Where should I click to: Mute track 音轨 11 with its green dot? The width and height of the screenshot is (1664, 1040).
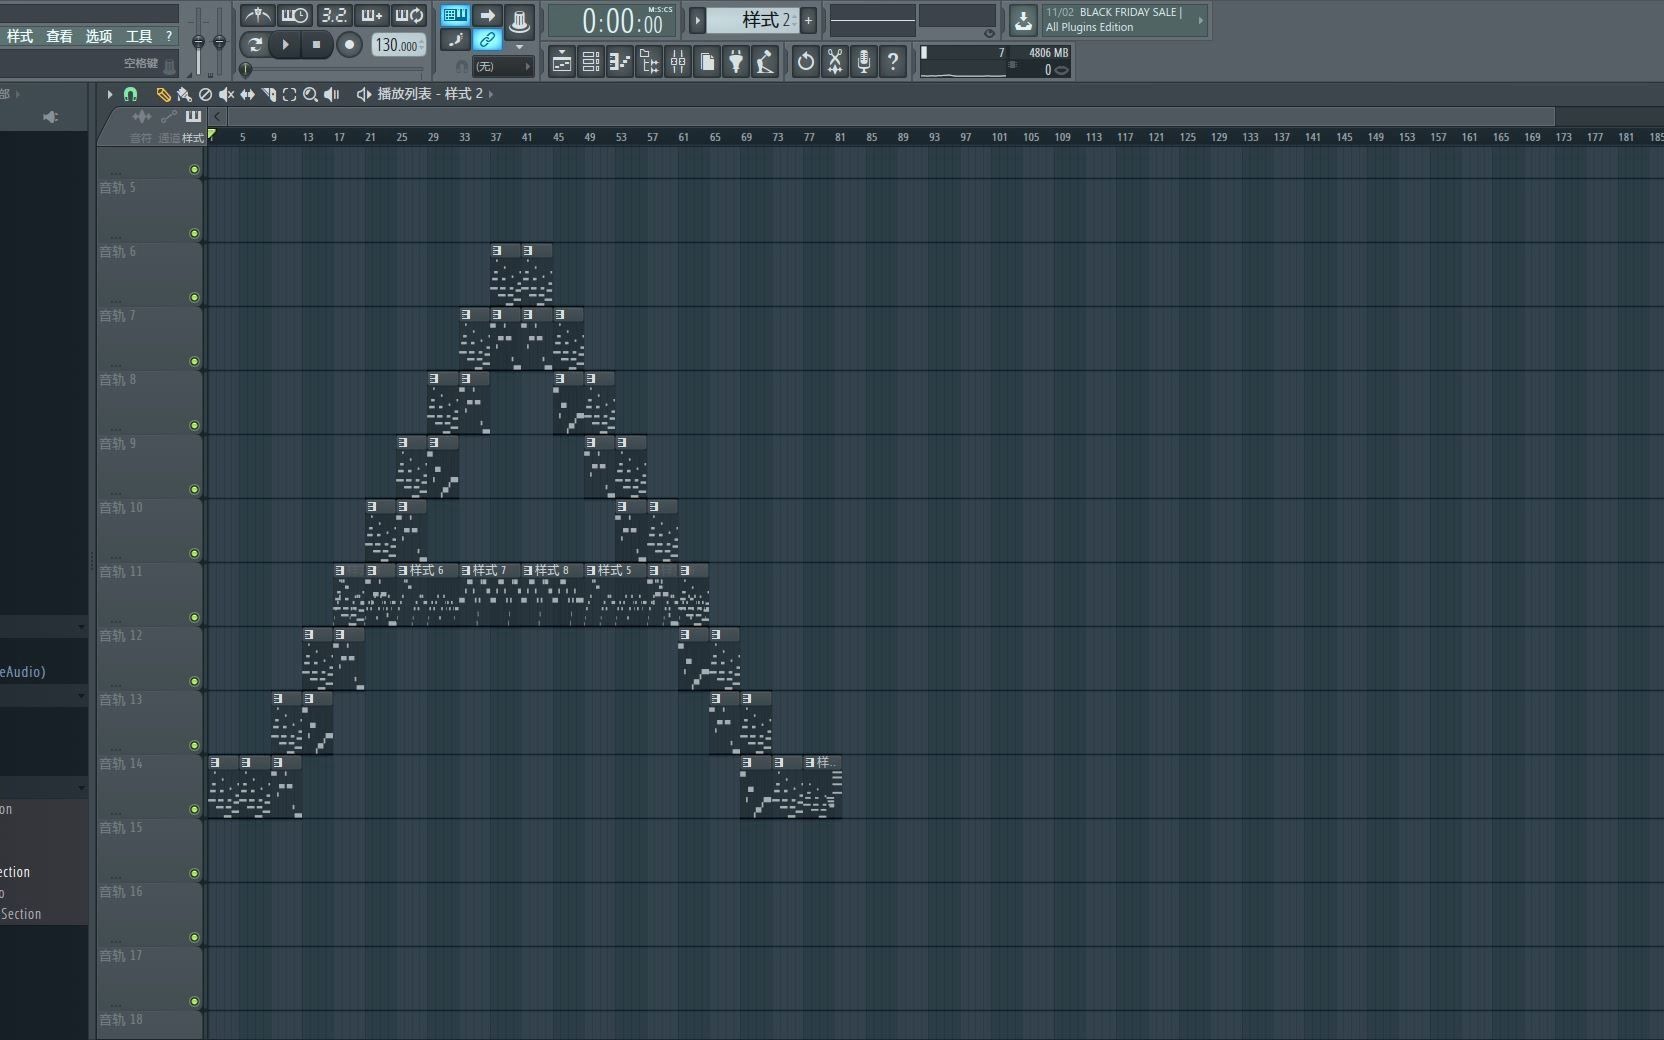point(194,618)
